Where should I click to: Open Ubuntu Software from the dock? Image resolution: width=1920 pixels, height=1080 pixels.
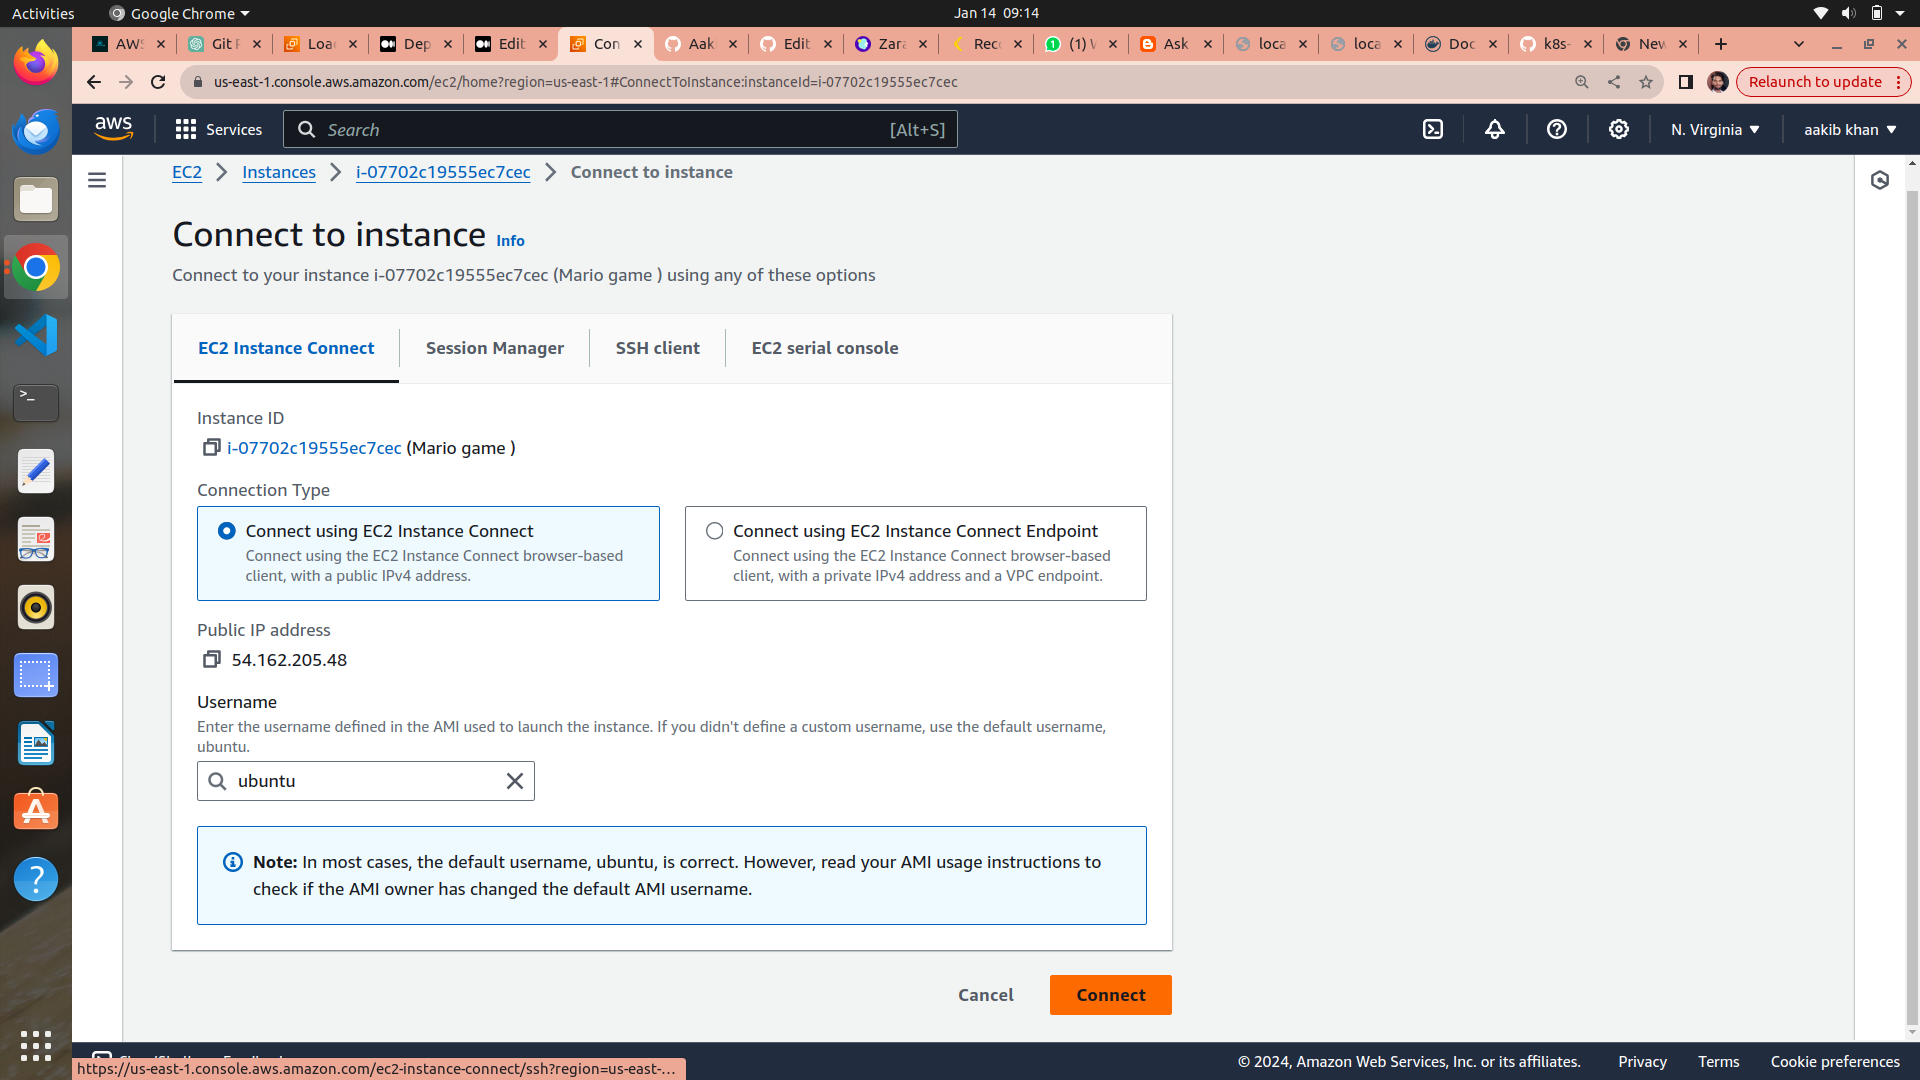36,811
